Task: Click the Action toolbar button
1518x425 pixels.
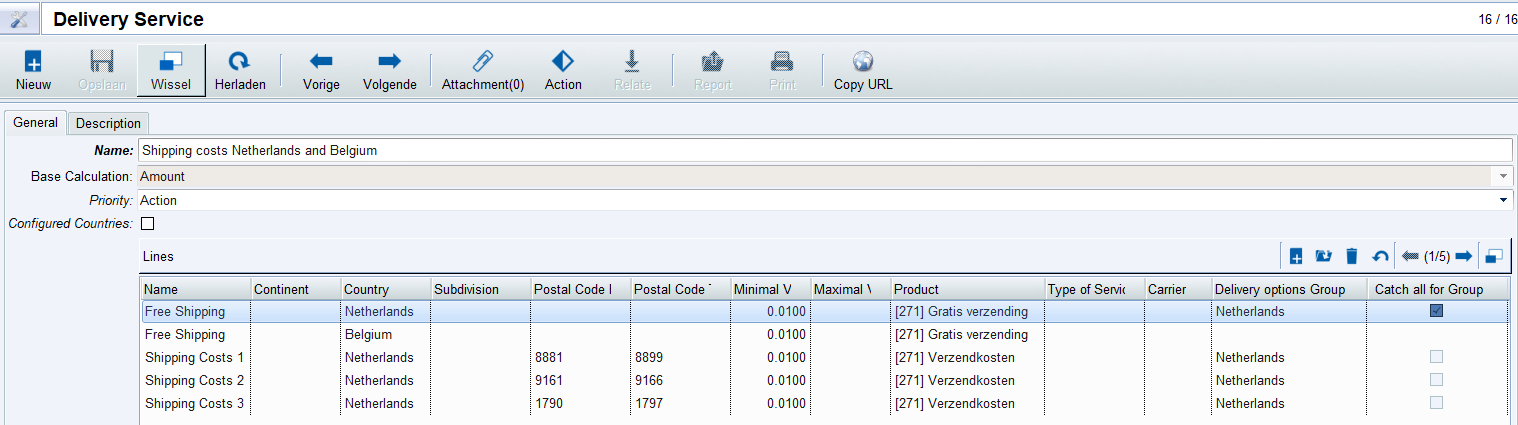Action: pyautogui.click(x=563, y=68)
